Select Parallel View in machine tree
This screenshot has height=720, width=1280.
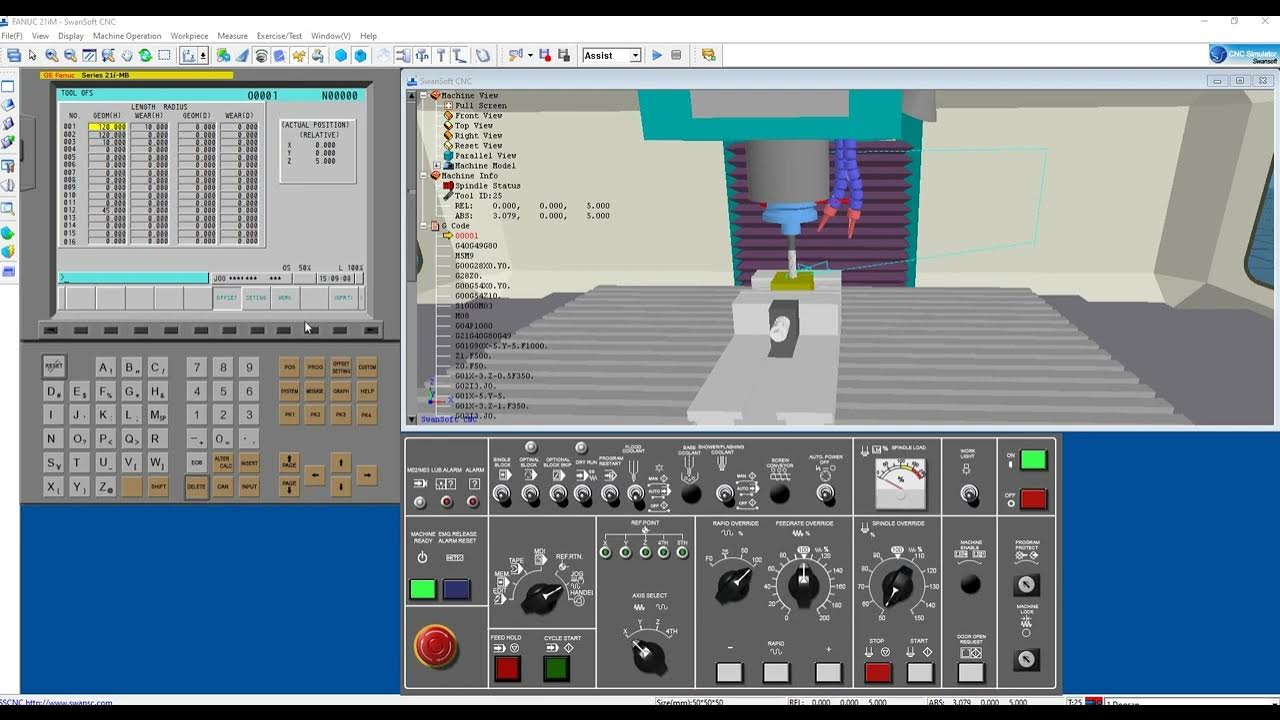click(x=485, y=156)
